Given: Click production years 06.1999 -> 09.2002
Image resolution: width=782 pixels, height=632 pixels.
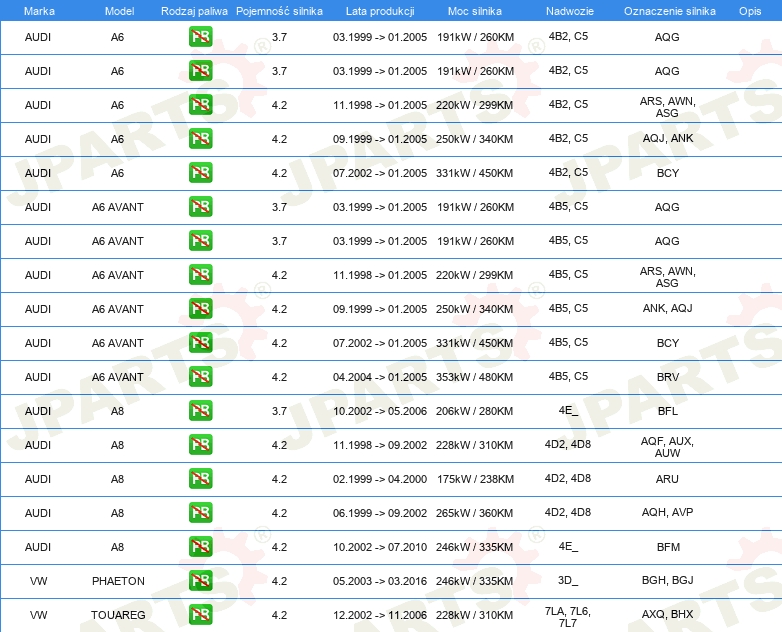Looking at the screenshot, I should 380,513.
